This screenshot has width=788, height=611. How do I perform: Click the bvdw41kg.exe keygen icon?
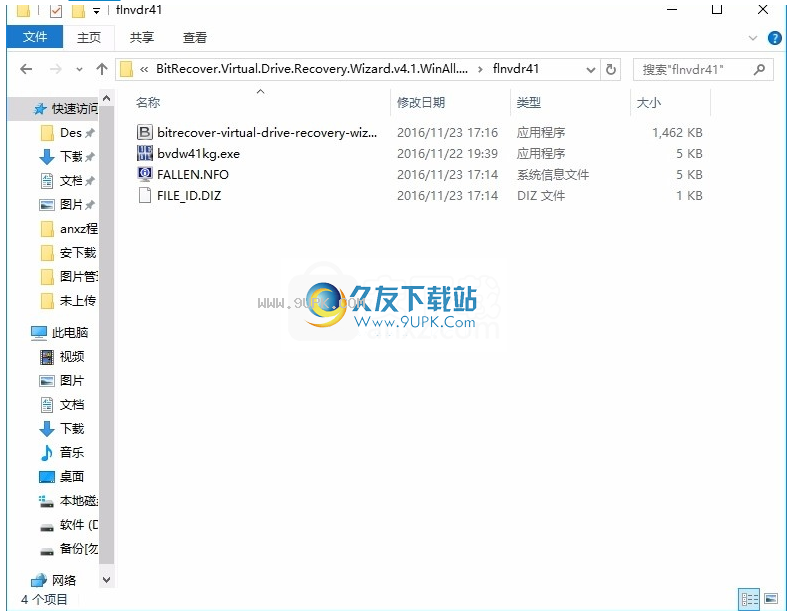coord(144,153)
